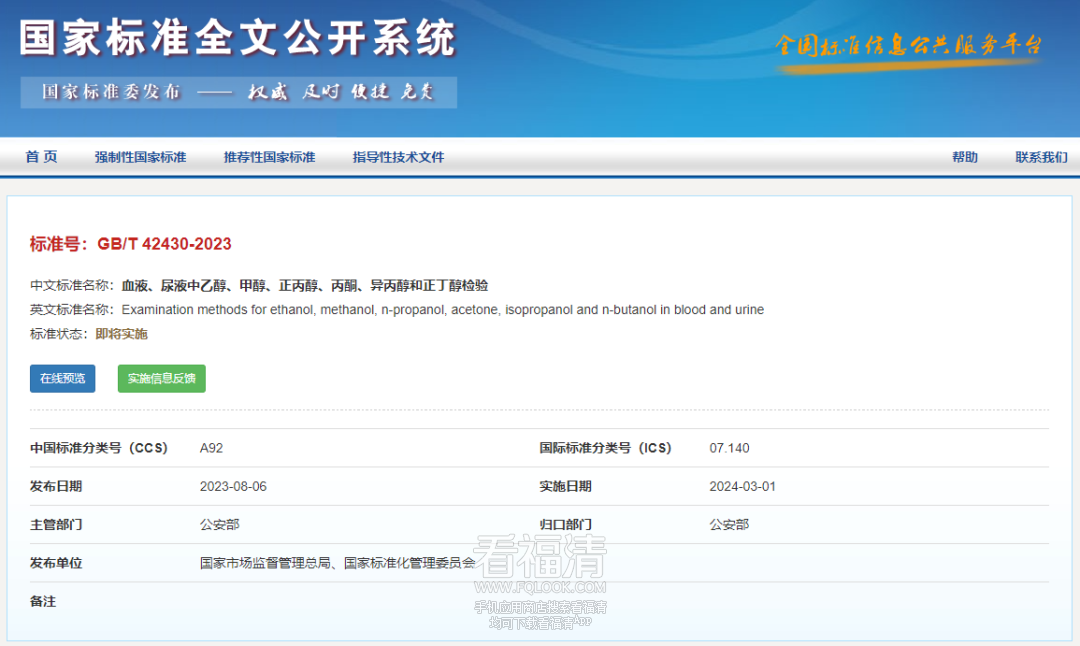This screenshot has width=1080, height=646.
Task: Click the standard number GB/T 42430-2023 heading
Action: pyautogui.click(x=131, y=244)
